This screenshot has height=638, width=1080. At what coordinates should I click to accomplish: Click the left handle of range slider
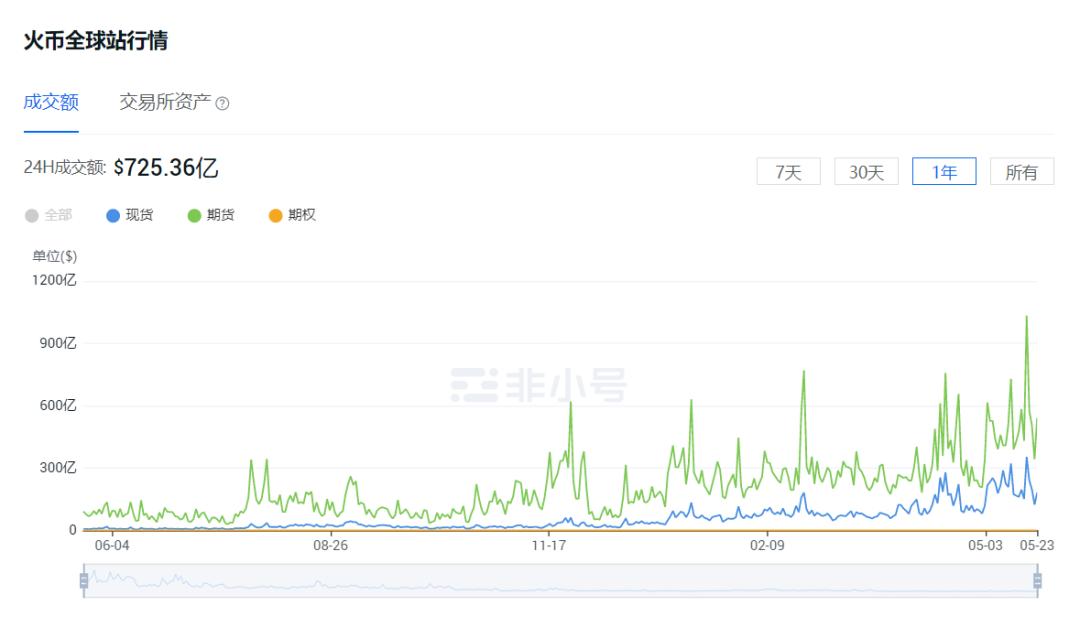tap(84, 581)
